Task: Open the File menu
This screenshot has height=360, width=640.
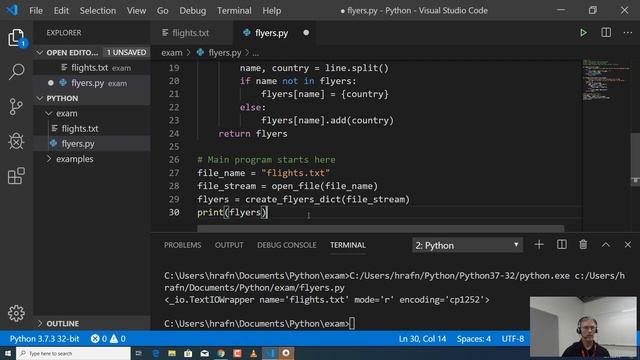Action: tap(36, 10)
